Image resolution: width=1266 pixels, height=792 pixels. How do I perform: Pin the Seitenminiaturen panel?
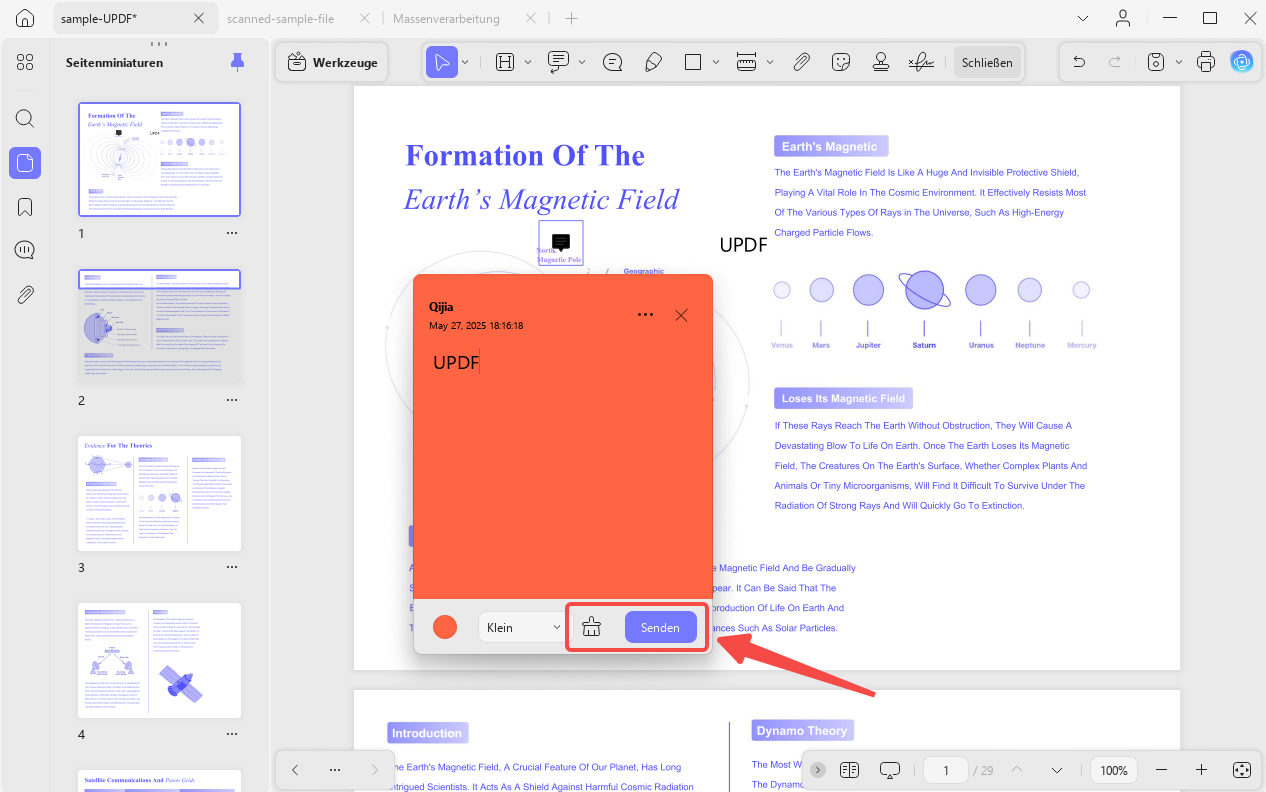tap(237, 62)
